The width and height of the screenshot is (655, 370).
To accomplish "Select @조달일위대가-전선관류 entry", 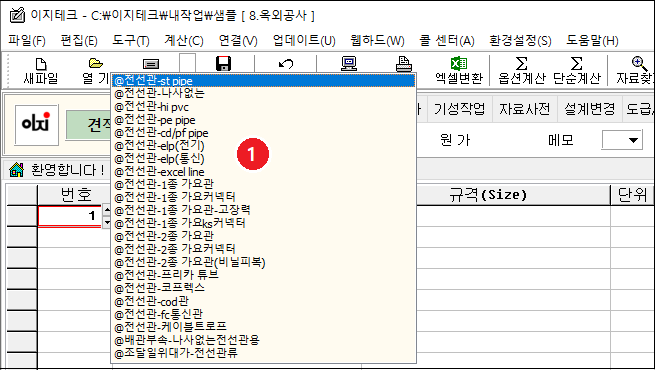I will (263, 353).
